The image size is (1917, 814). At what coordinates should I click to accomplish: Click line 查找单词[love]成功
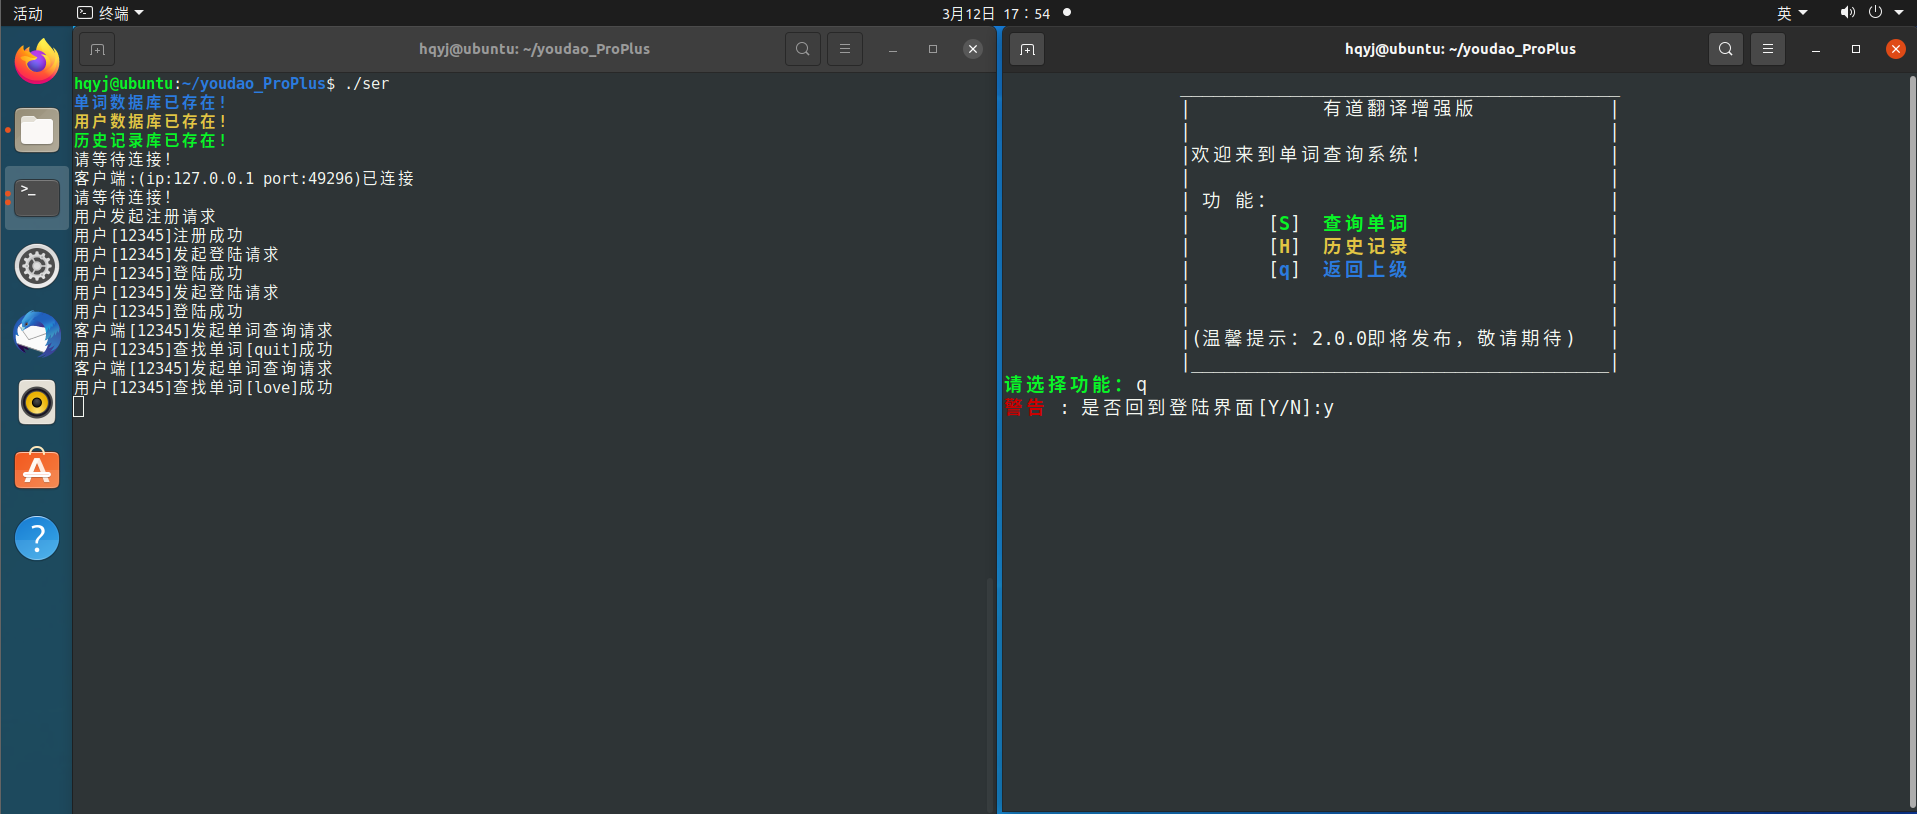click(203, 388)
